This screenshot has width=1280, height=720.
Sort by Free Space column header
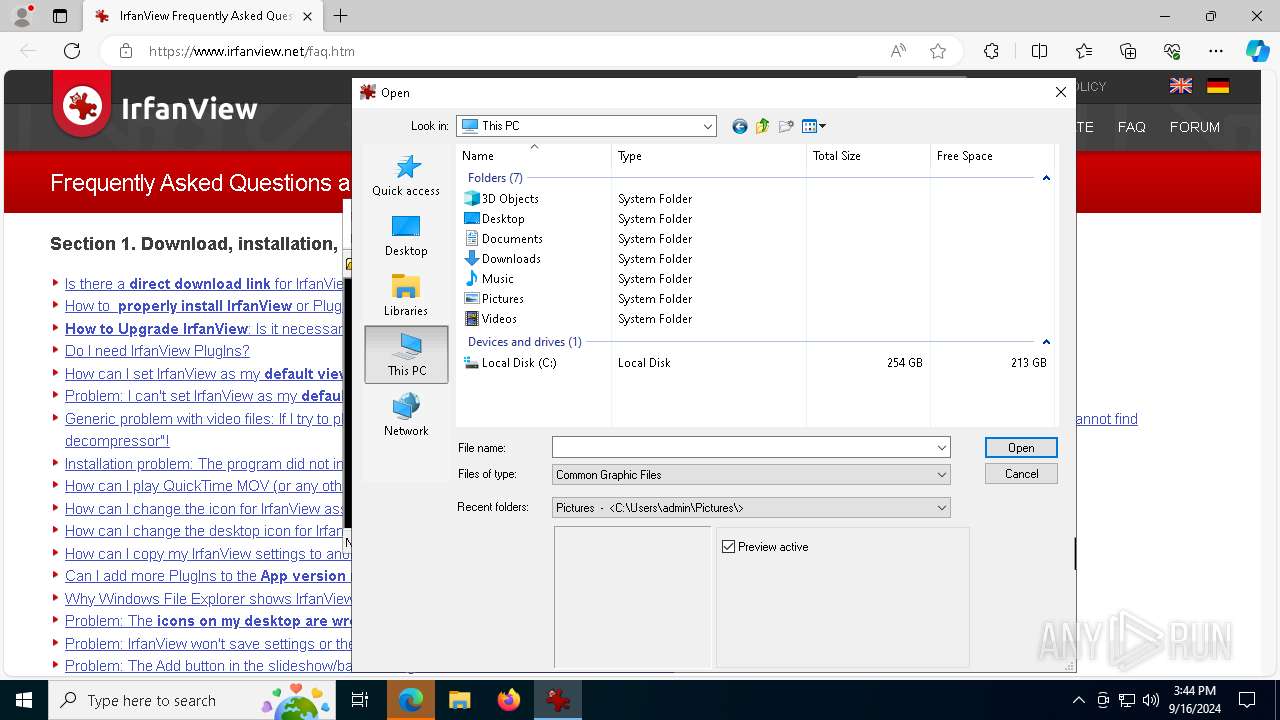coord(992,156)
